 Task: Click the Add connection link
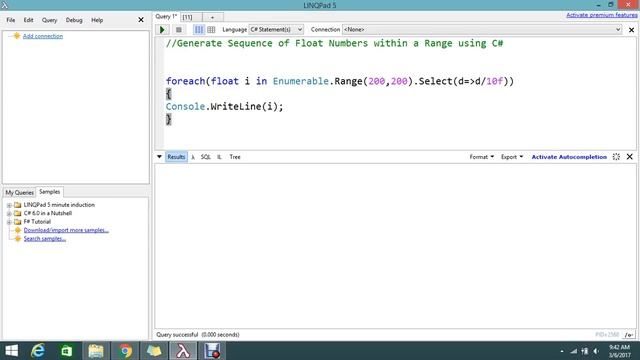coord(43,36)
